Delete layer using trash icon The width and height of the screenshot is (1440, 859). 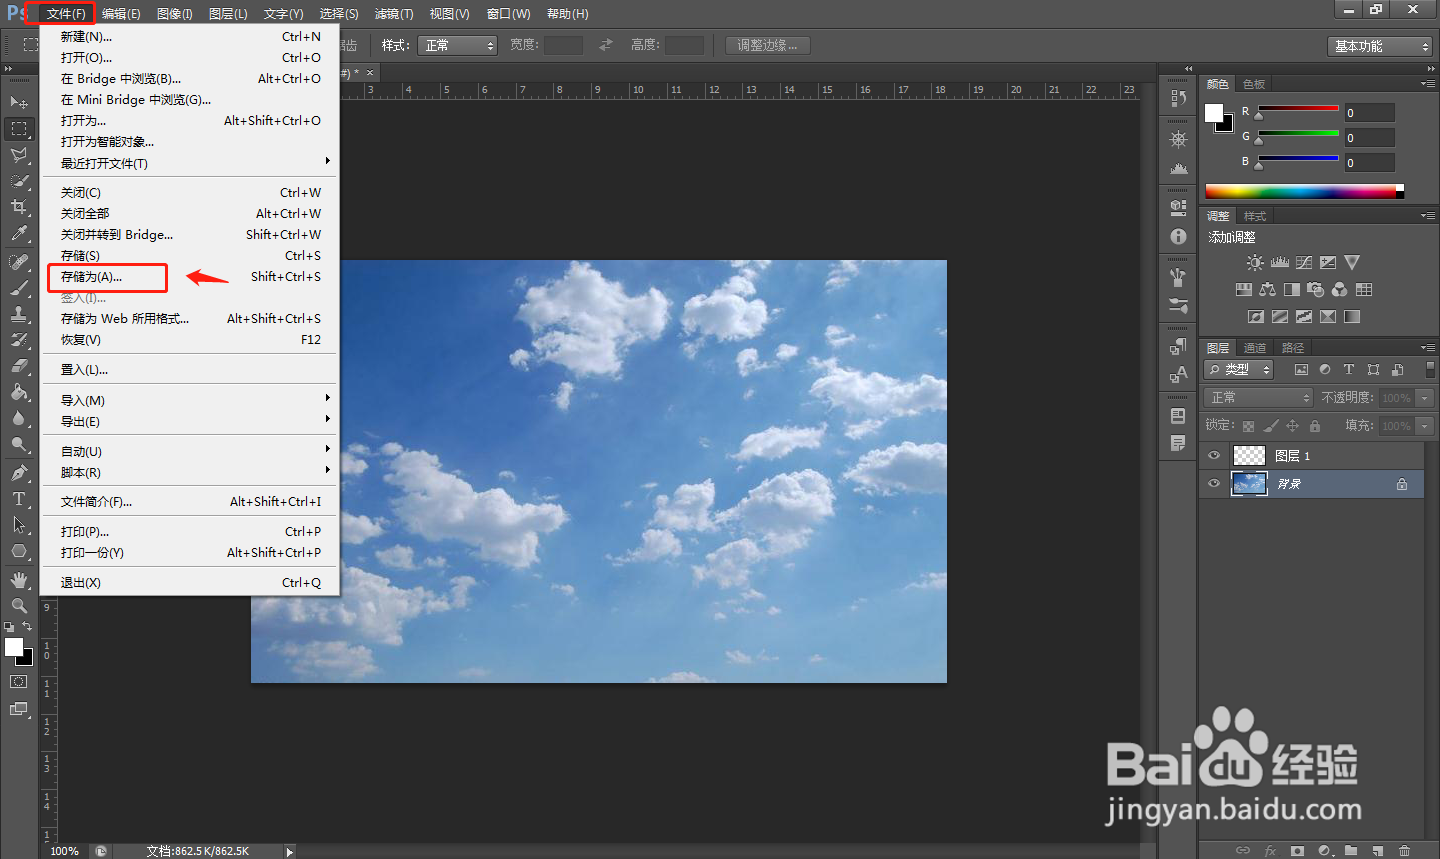pyautogui.click(x=1404, y=851)
